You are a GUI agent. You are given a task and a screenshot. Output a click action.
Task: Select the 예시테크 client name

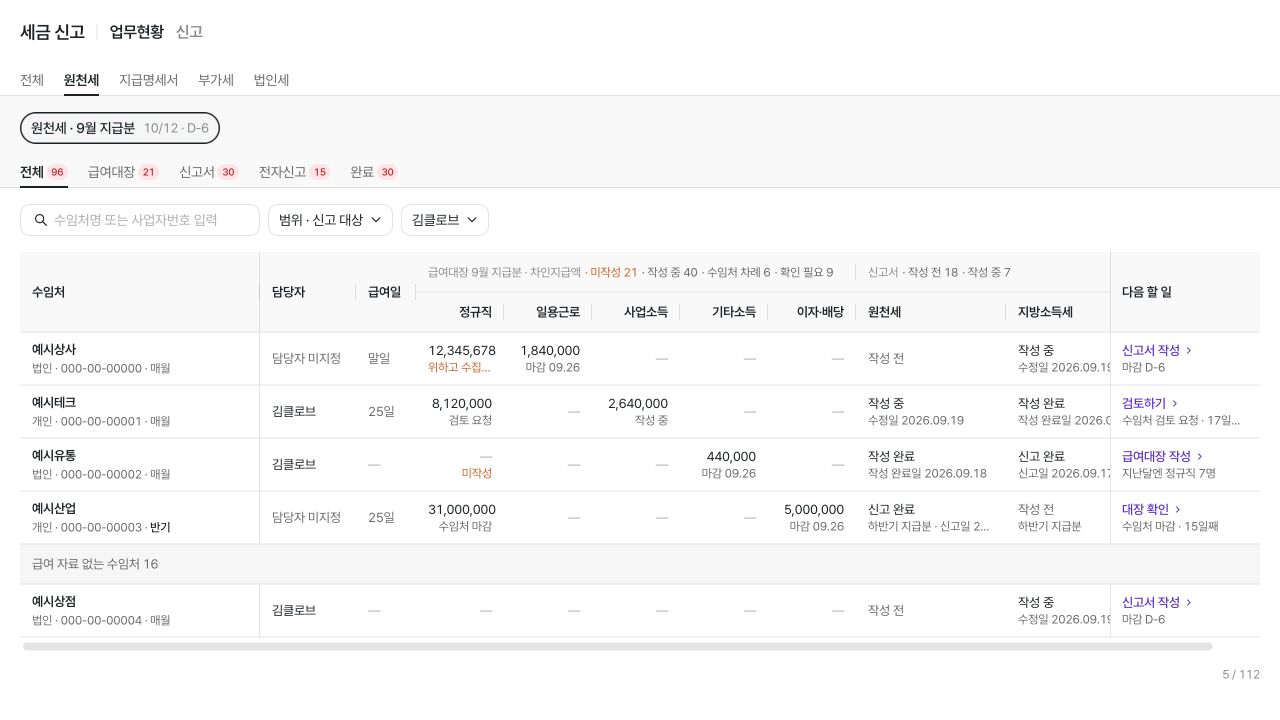click(54, 403)
